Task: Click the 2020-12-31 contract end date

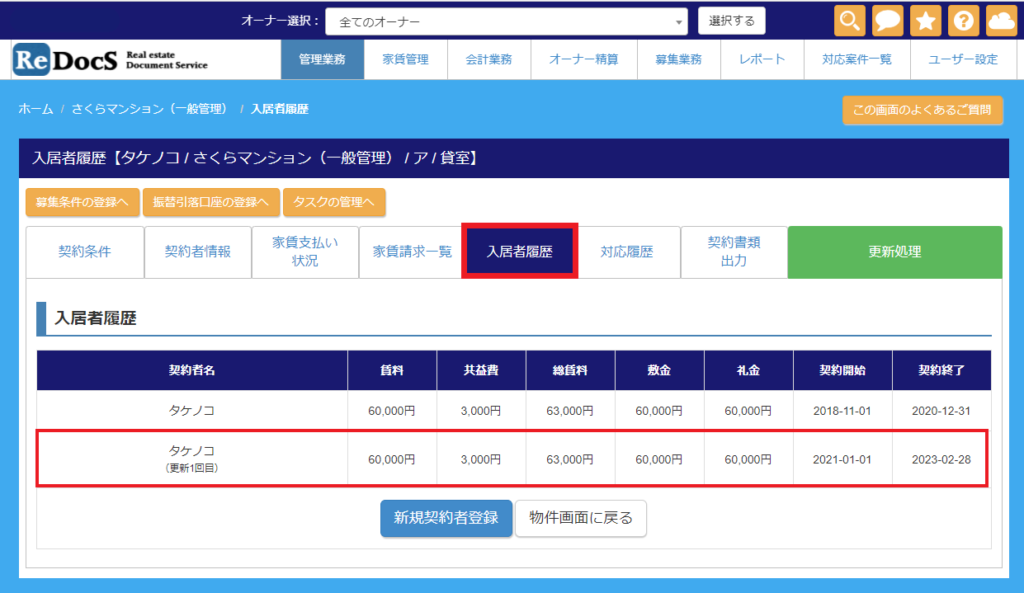Action: coord(941,411)
